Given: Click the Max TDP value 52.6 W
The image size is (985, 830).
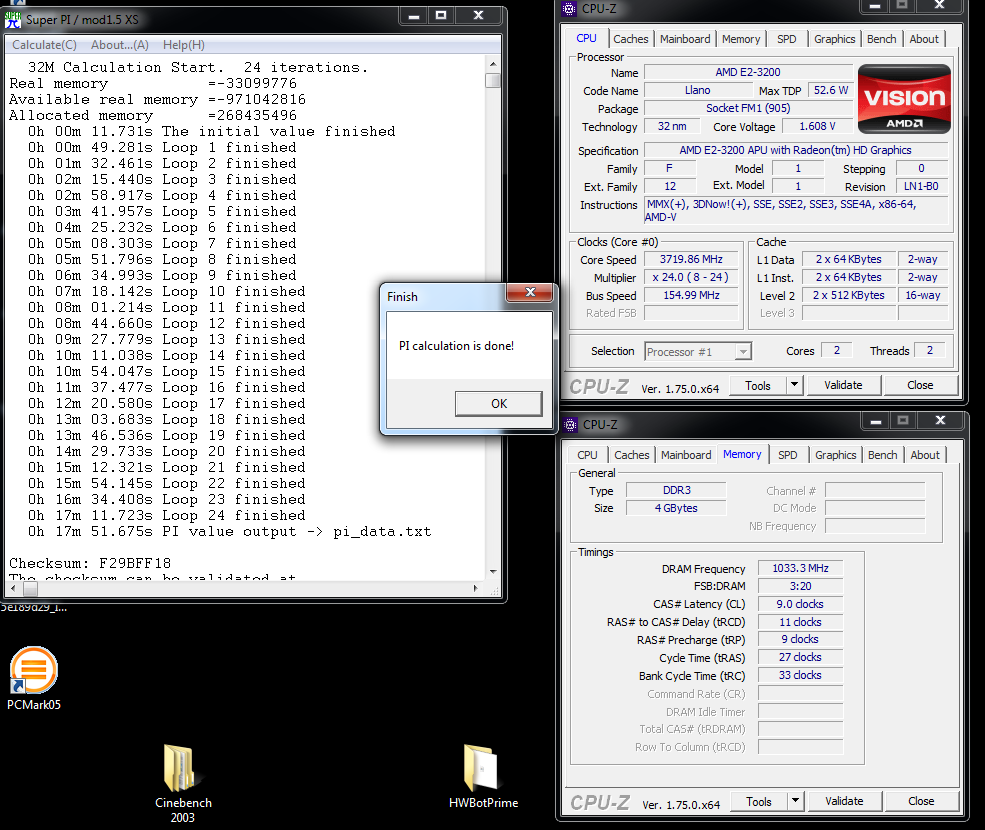Looking at the screenshot, I should click(830, 90).
